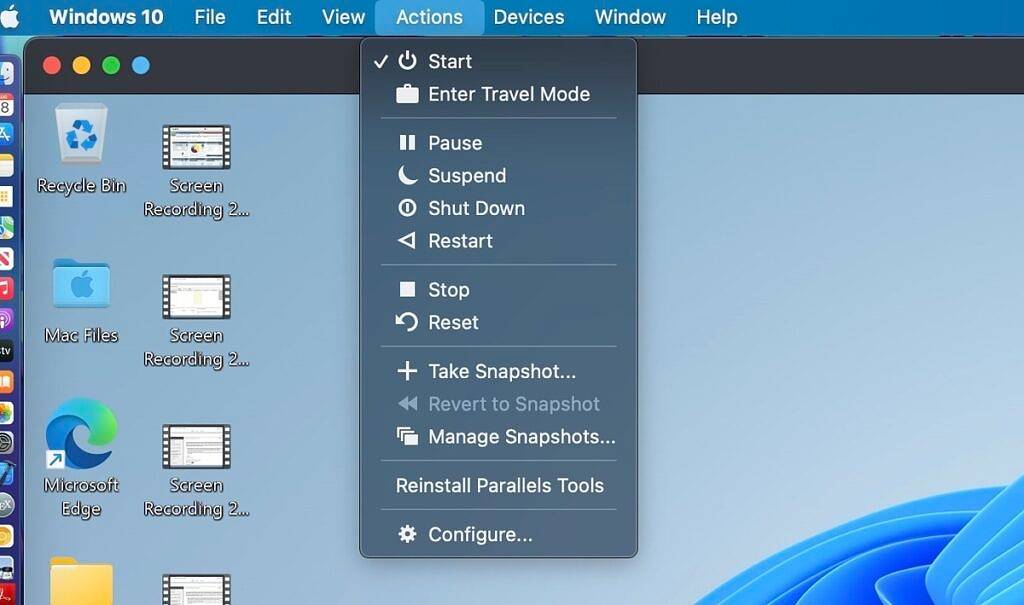The image size is (1024, 605).
Task: Select the Restart option in the menu
Action: point(460,241)
